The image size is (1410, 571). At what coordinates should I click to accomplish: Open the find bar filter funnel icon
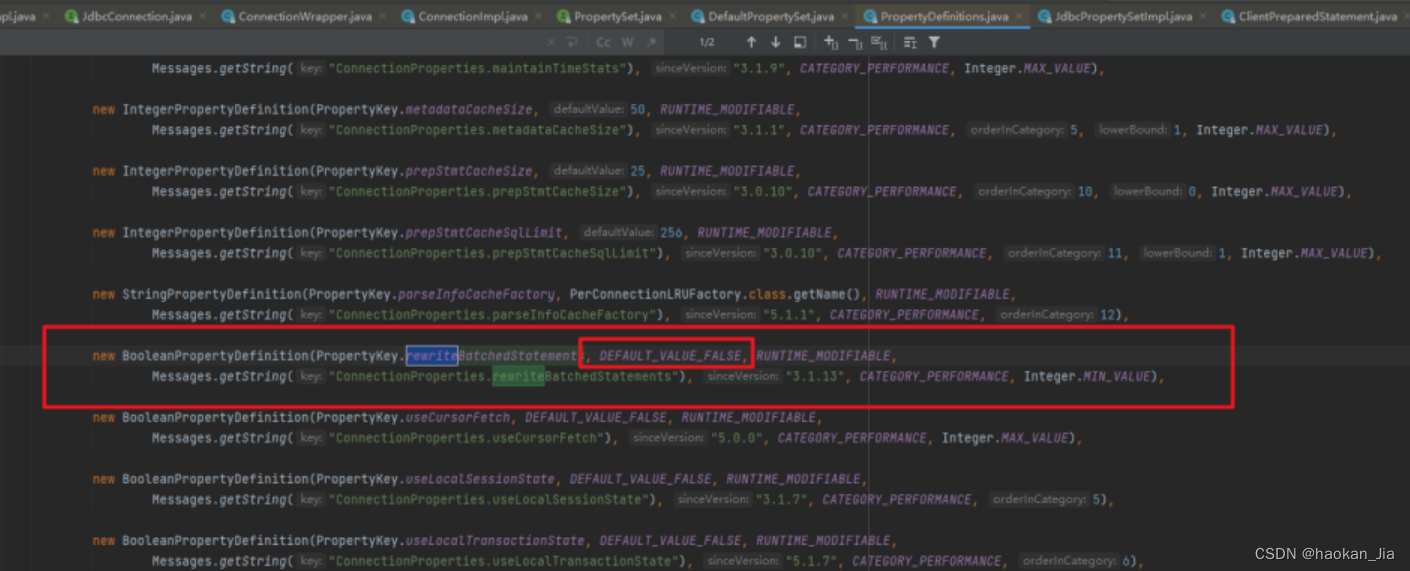pyautogui.click(x=934, y=42)
